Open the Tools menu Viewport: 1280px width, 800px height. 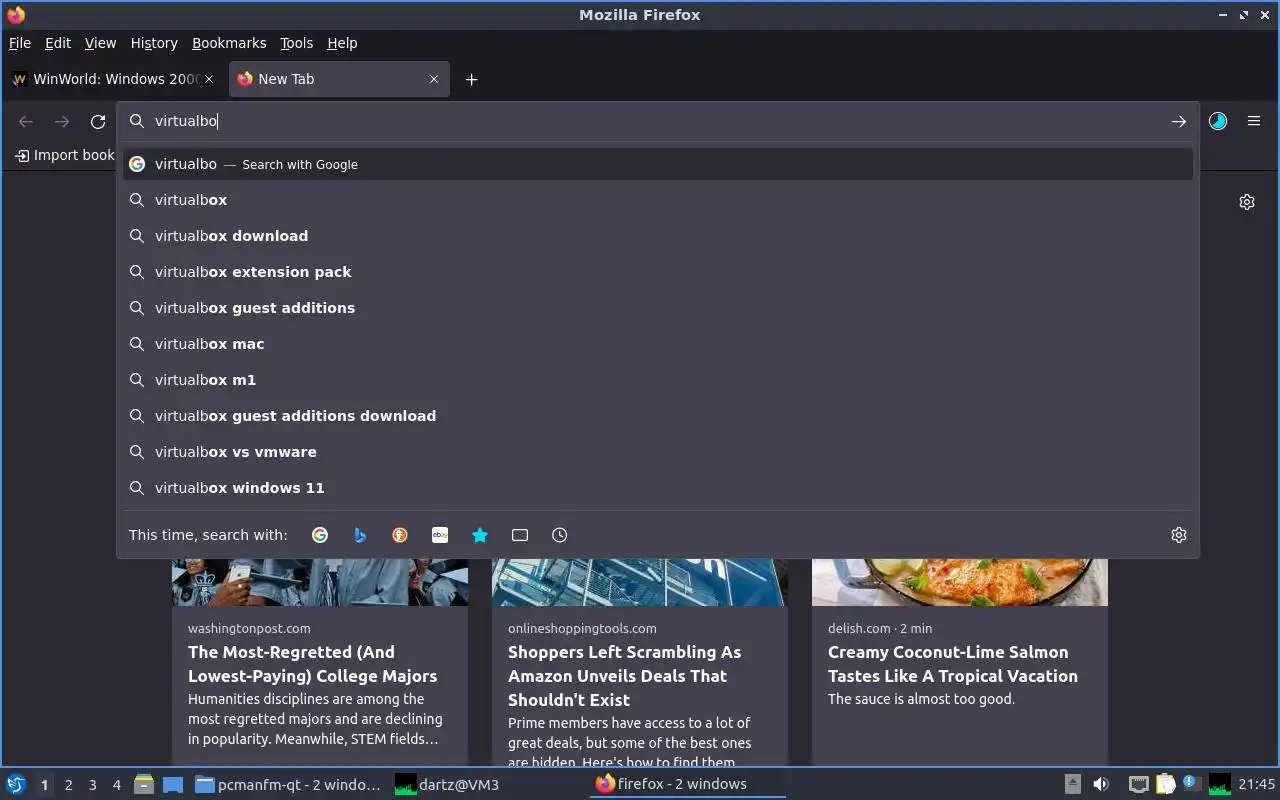[x=296, y=43]
